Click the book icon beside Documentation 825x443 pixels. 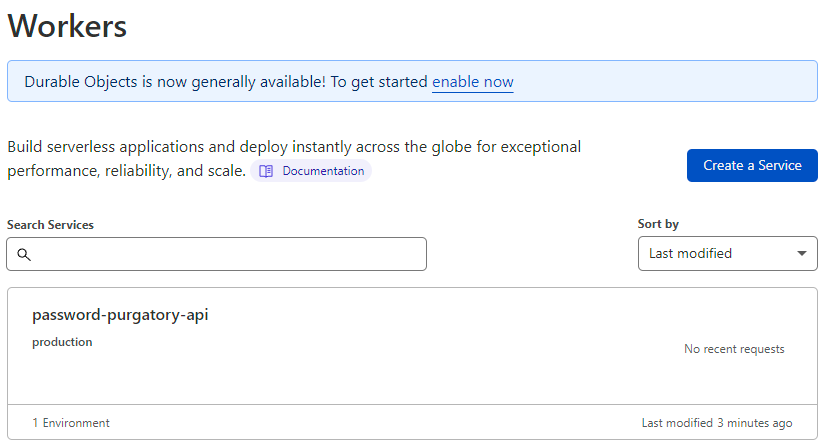266,171
